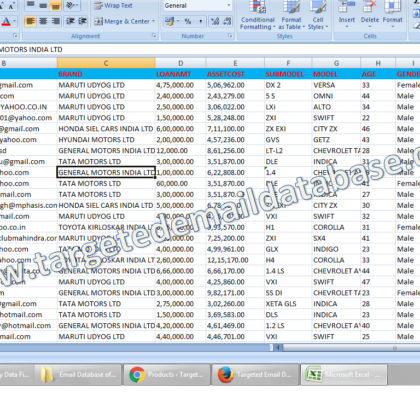The image size is (420, 420).
Task: Open Font group dialog launcher
Action: [15, 35]
